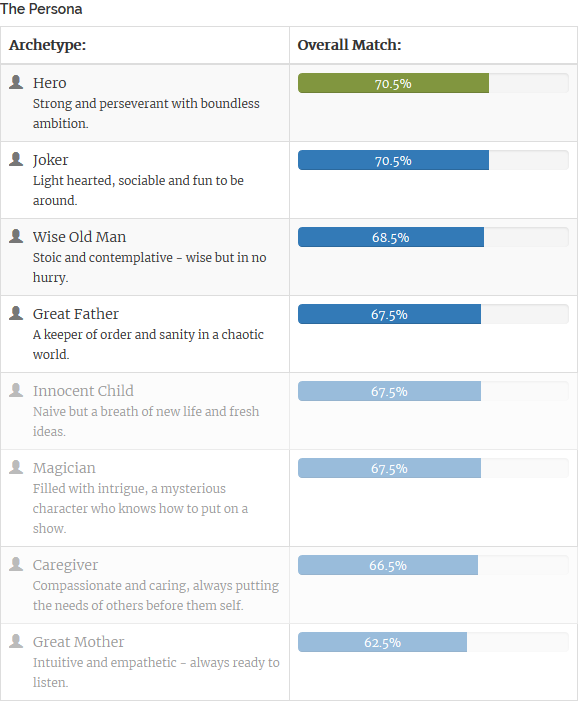Click the Joker 70.5% progress bar
Image resolution: width=578 pixels, height=702 pixels.
(394, 160)
